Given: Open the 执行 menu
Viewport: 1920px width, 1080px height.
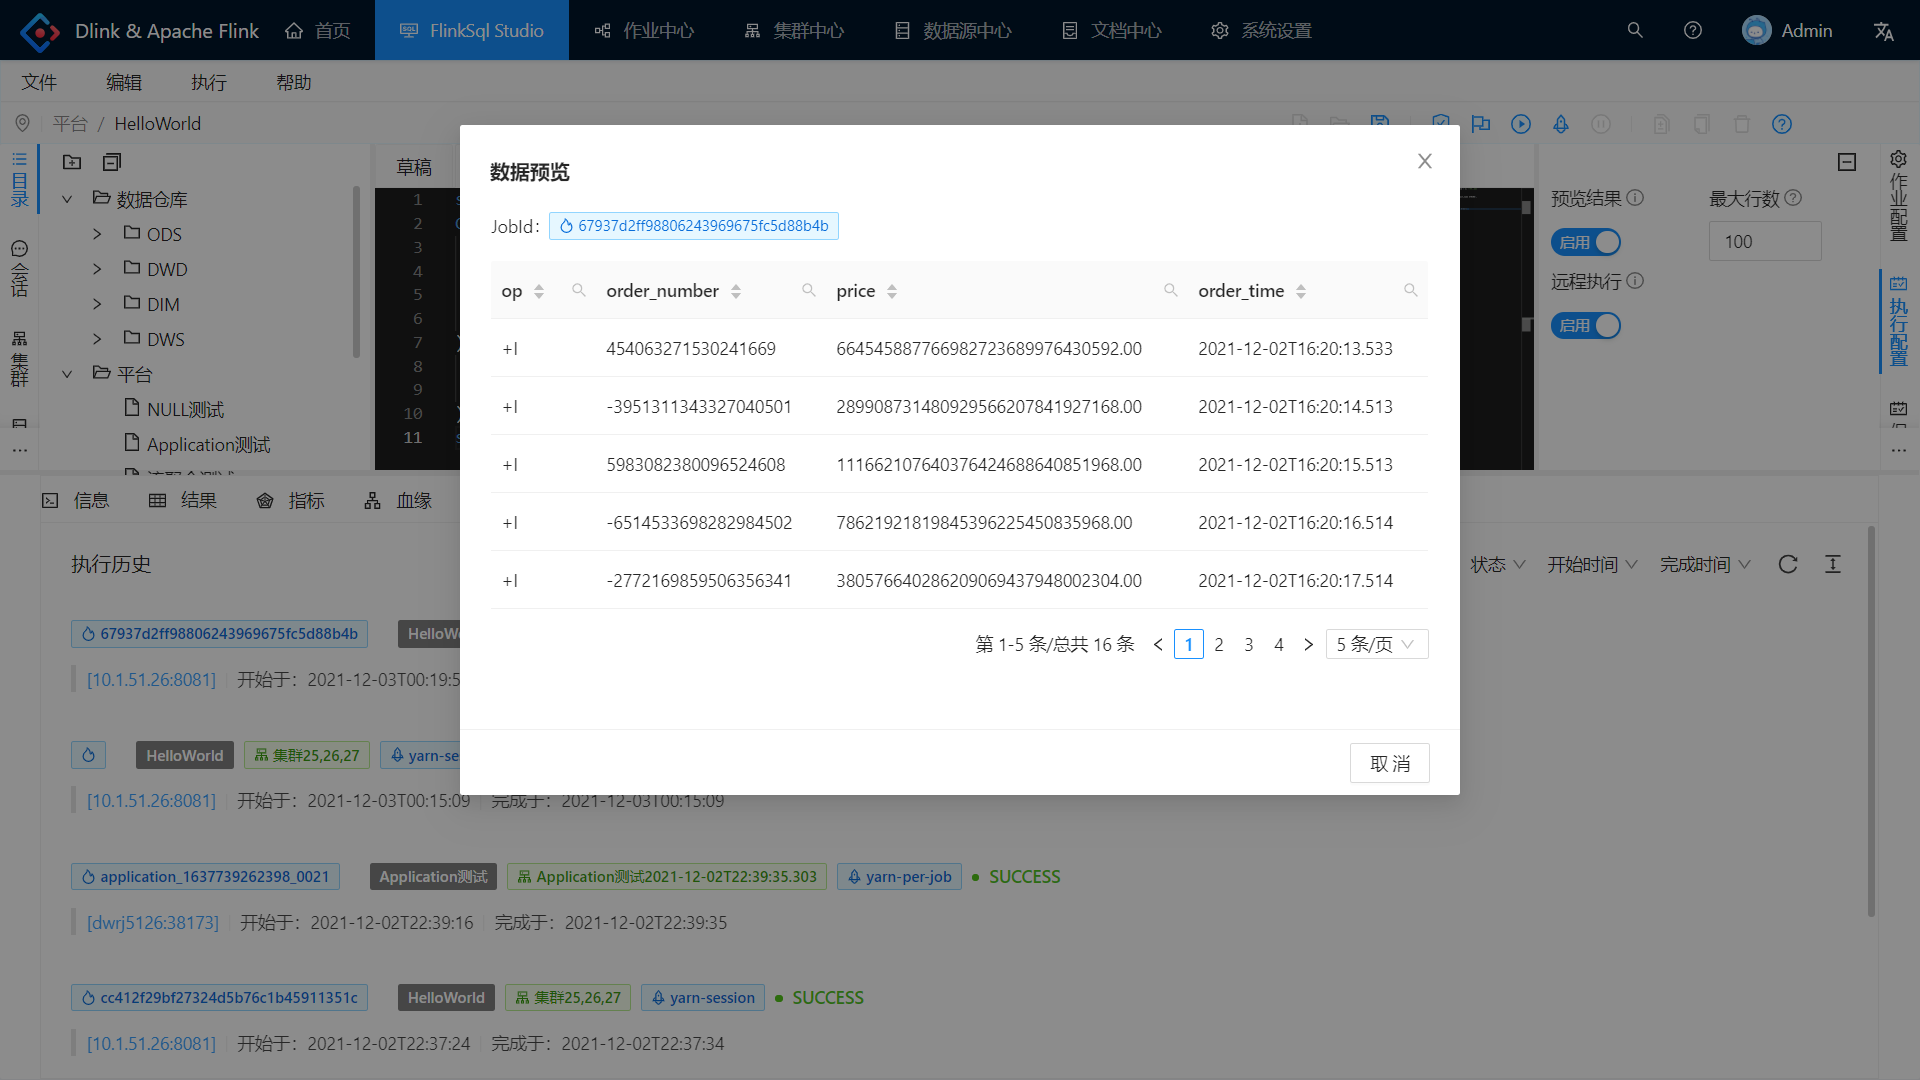Looking at the screenshot, I should point(209,82).
